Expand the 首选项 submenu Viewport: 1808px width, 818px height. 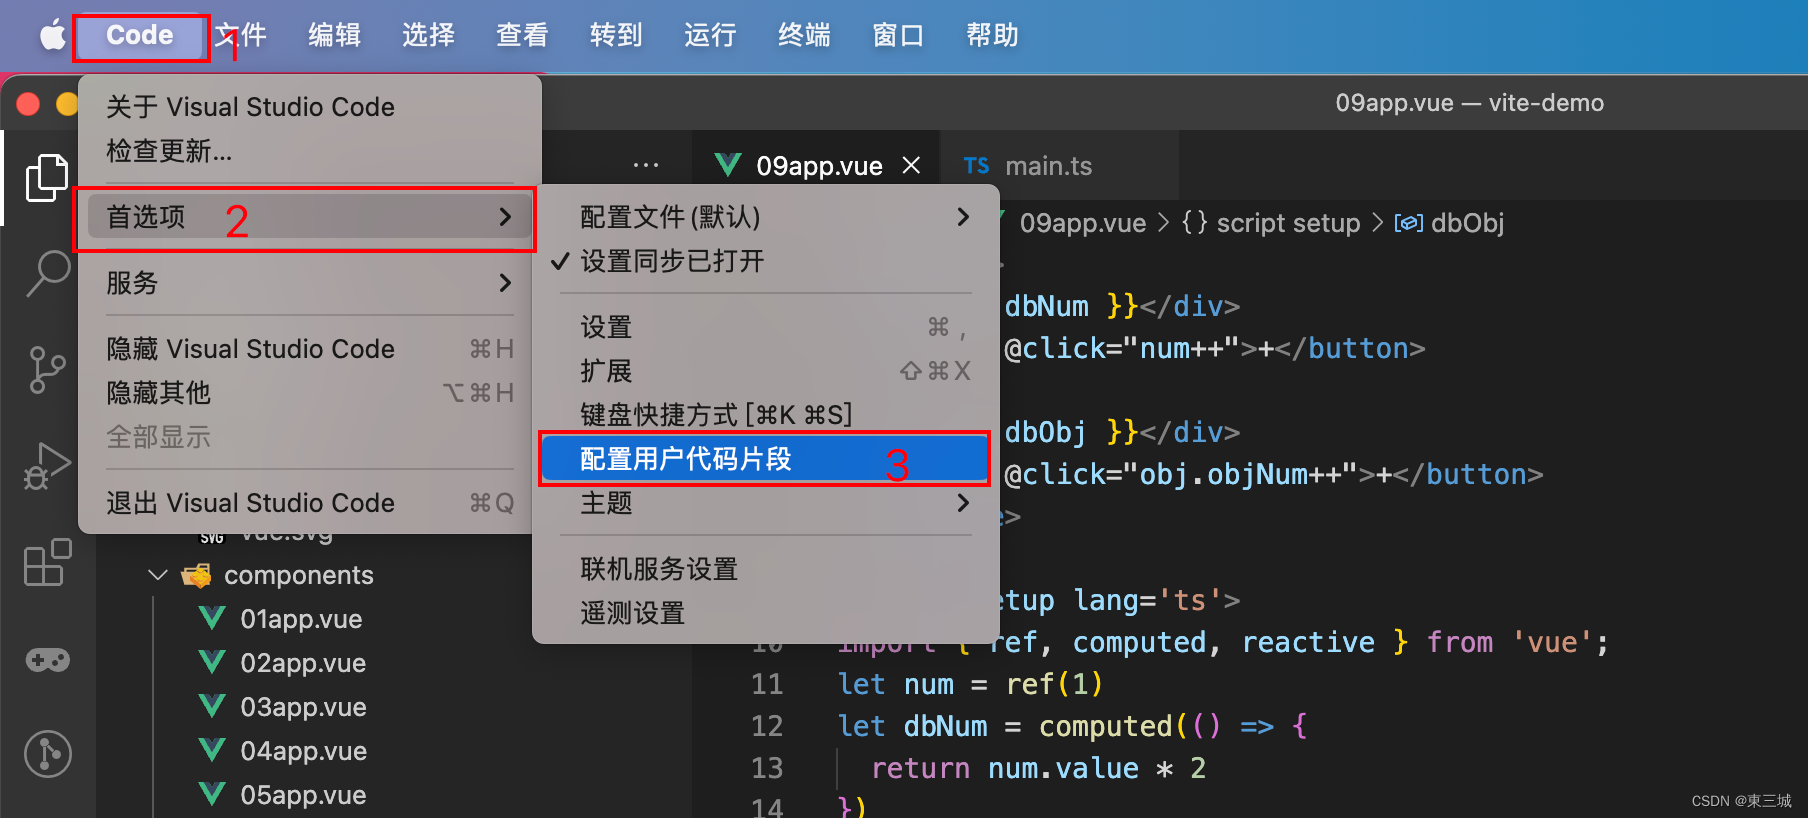(x=310, y=217)
